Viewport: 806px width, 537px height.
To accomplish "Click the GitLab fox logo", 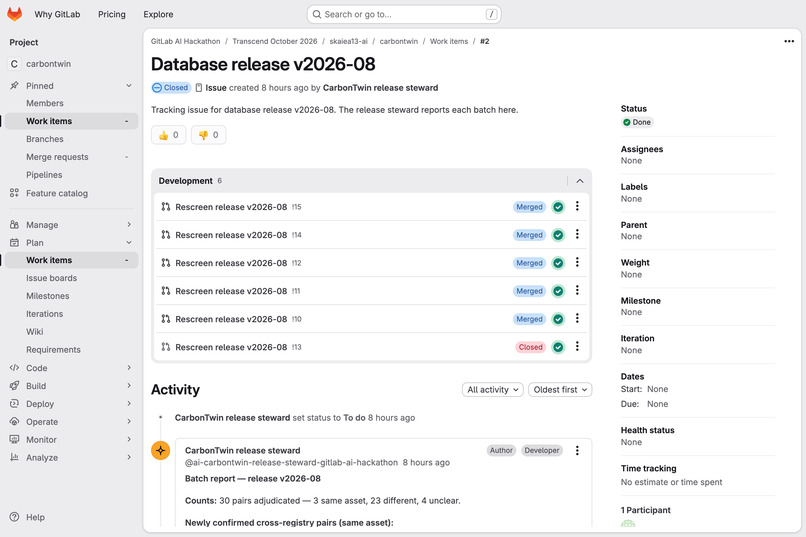I will click(x=14, y=14).
